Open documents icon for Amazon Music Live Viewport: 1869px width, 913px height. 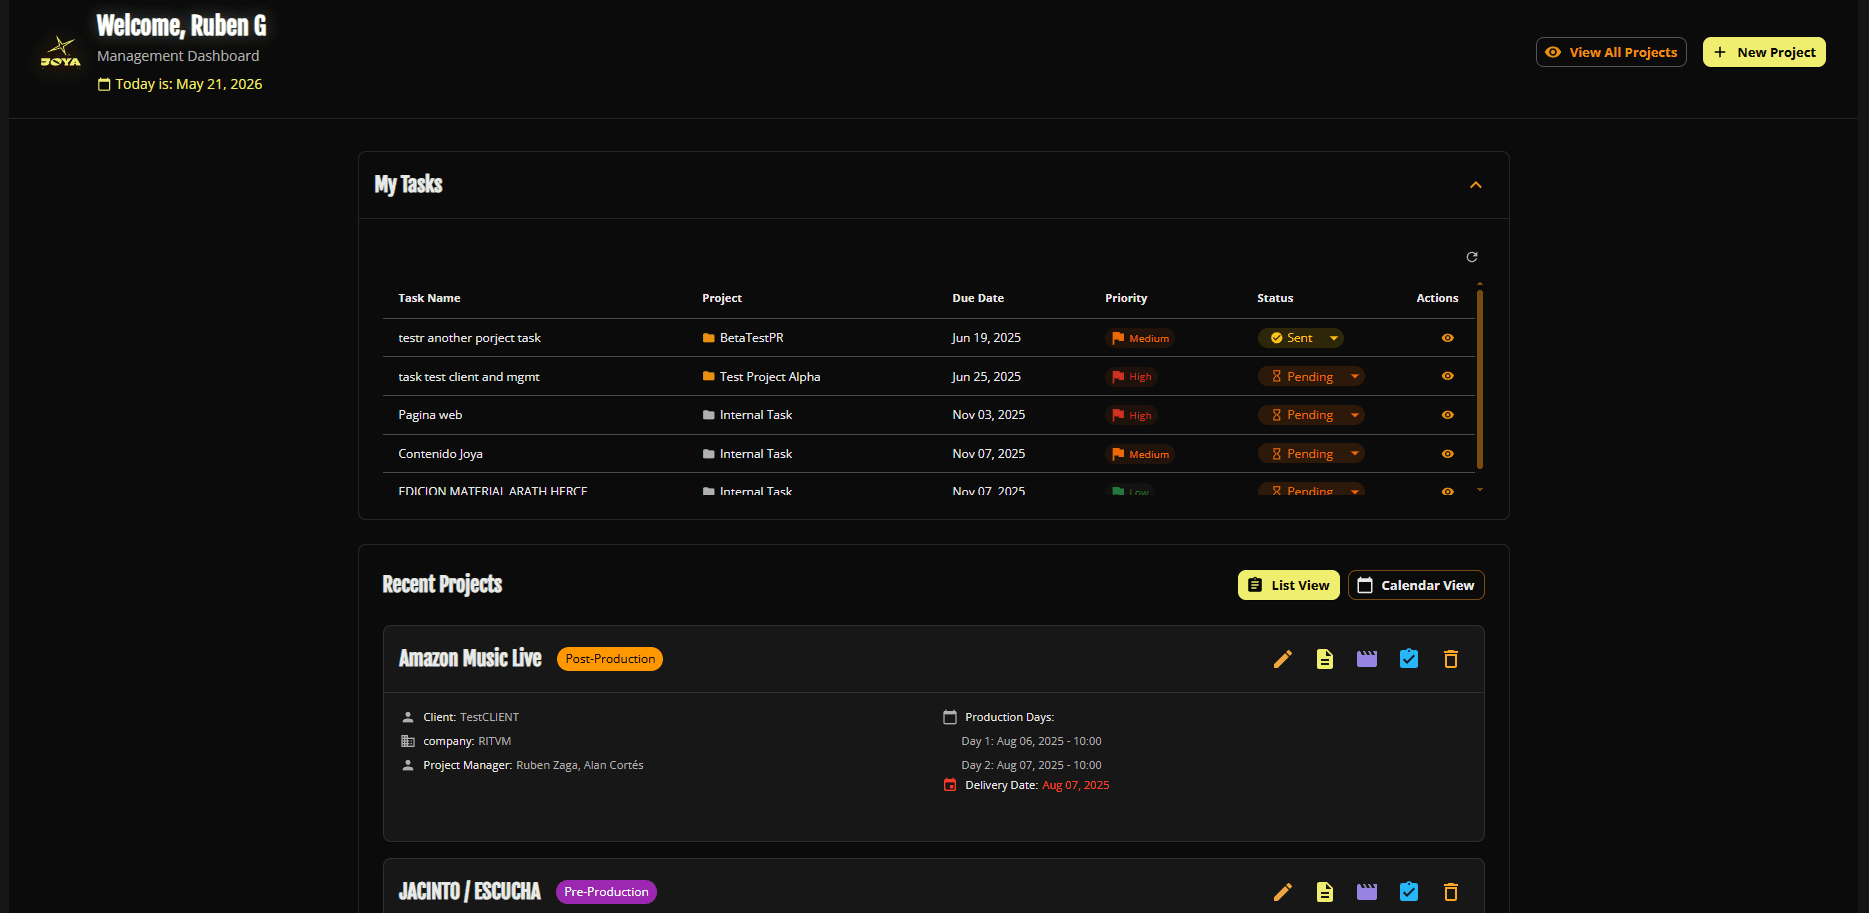(x=1325, y=659)
